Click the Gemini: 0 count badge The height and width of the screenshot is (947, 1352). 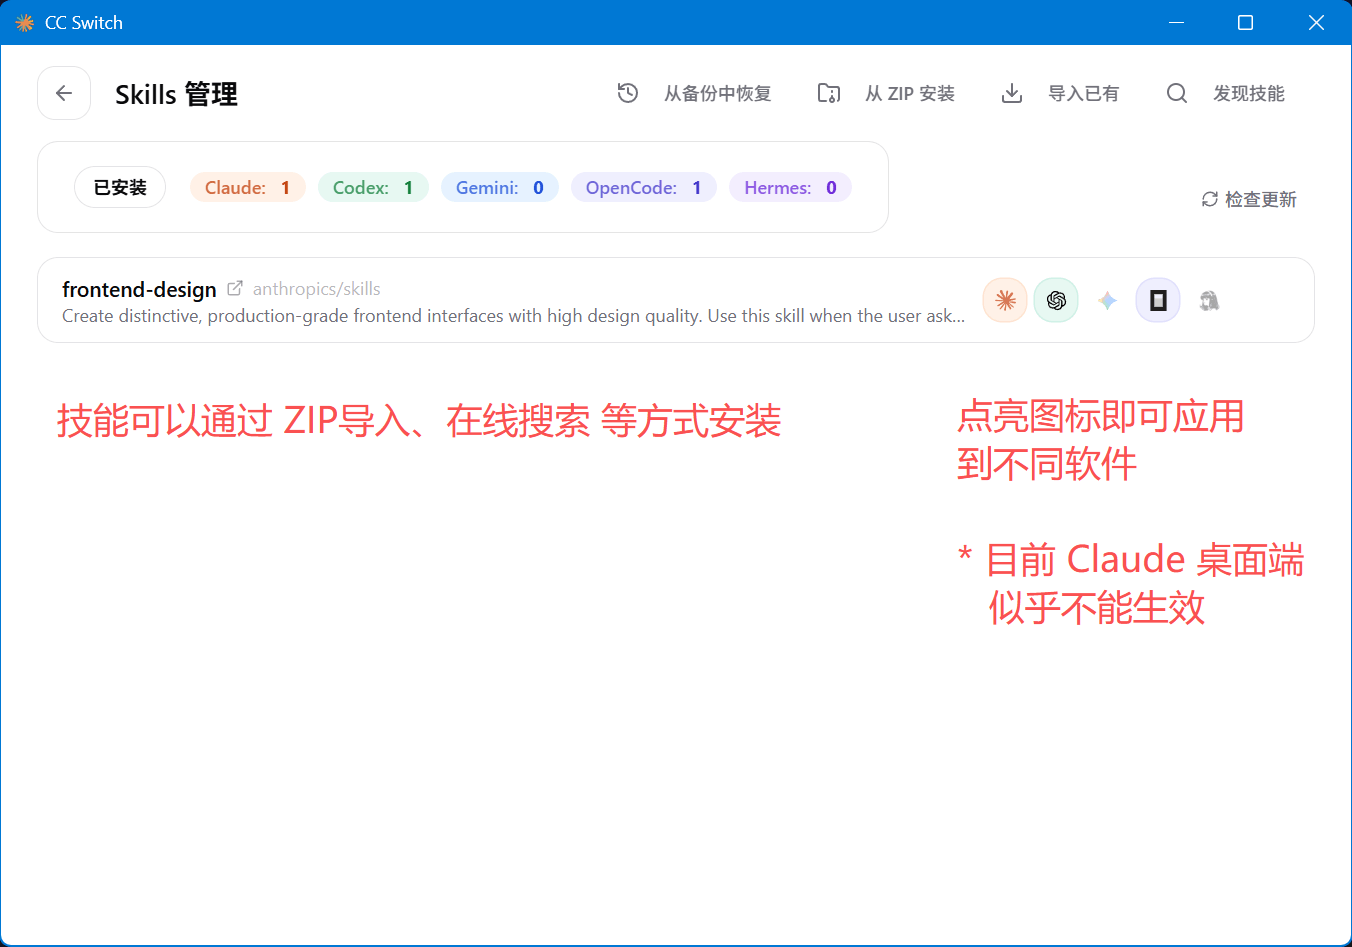(500, 187)
